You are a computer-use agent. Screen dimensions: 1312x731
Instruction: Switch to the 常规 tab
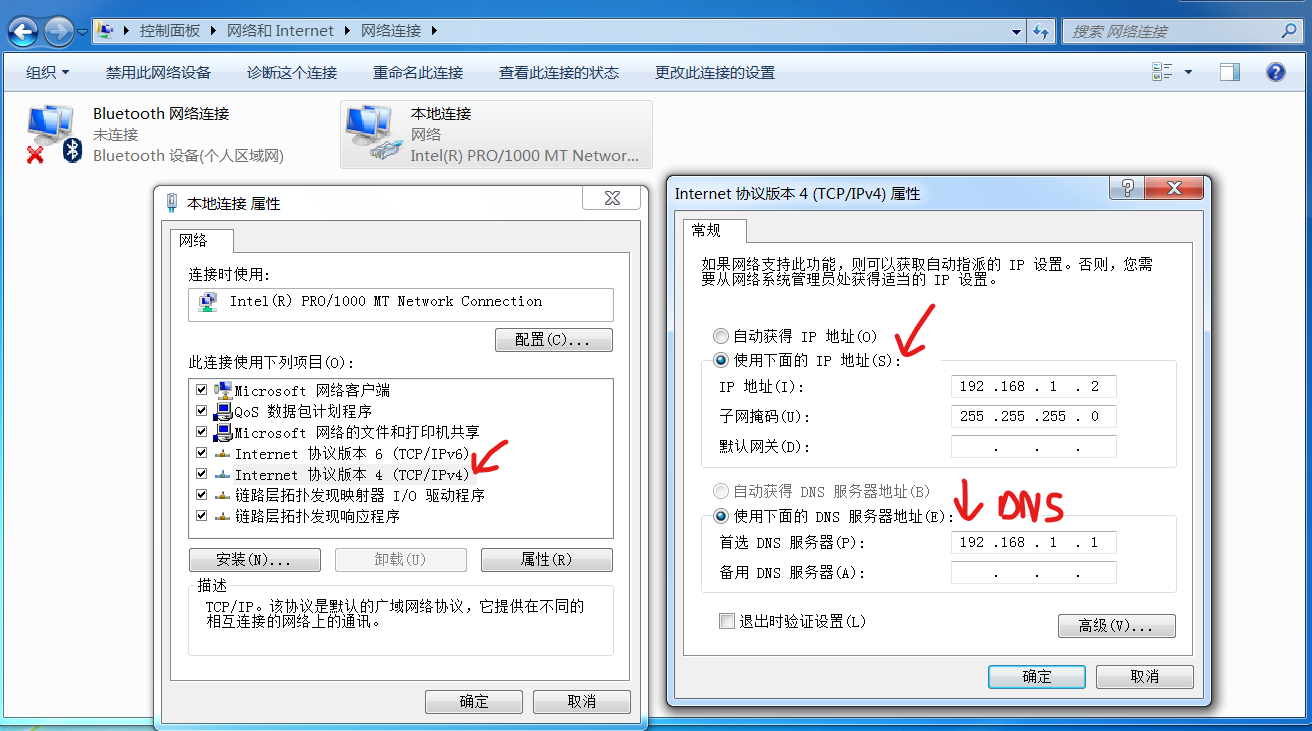[x=706, y=230]
